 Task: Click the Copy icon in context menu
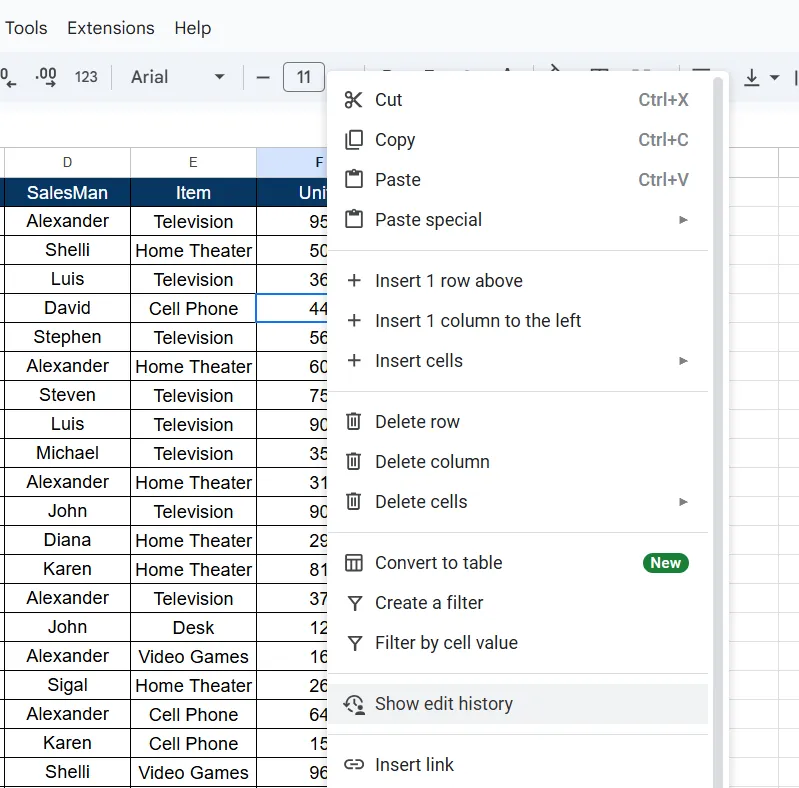tap(354, 140)
